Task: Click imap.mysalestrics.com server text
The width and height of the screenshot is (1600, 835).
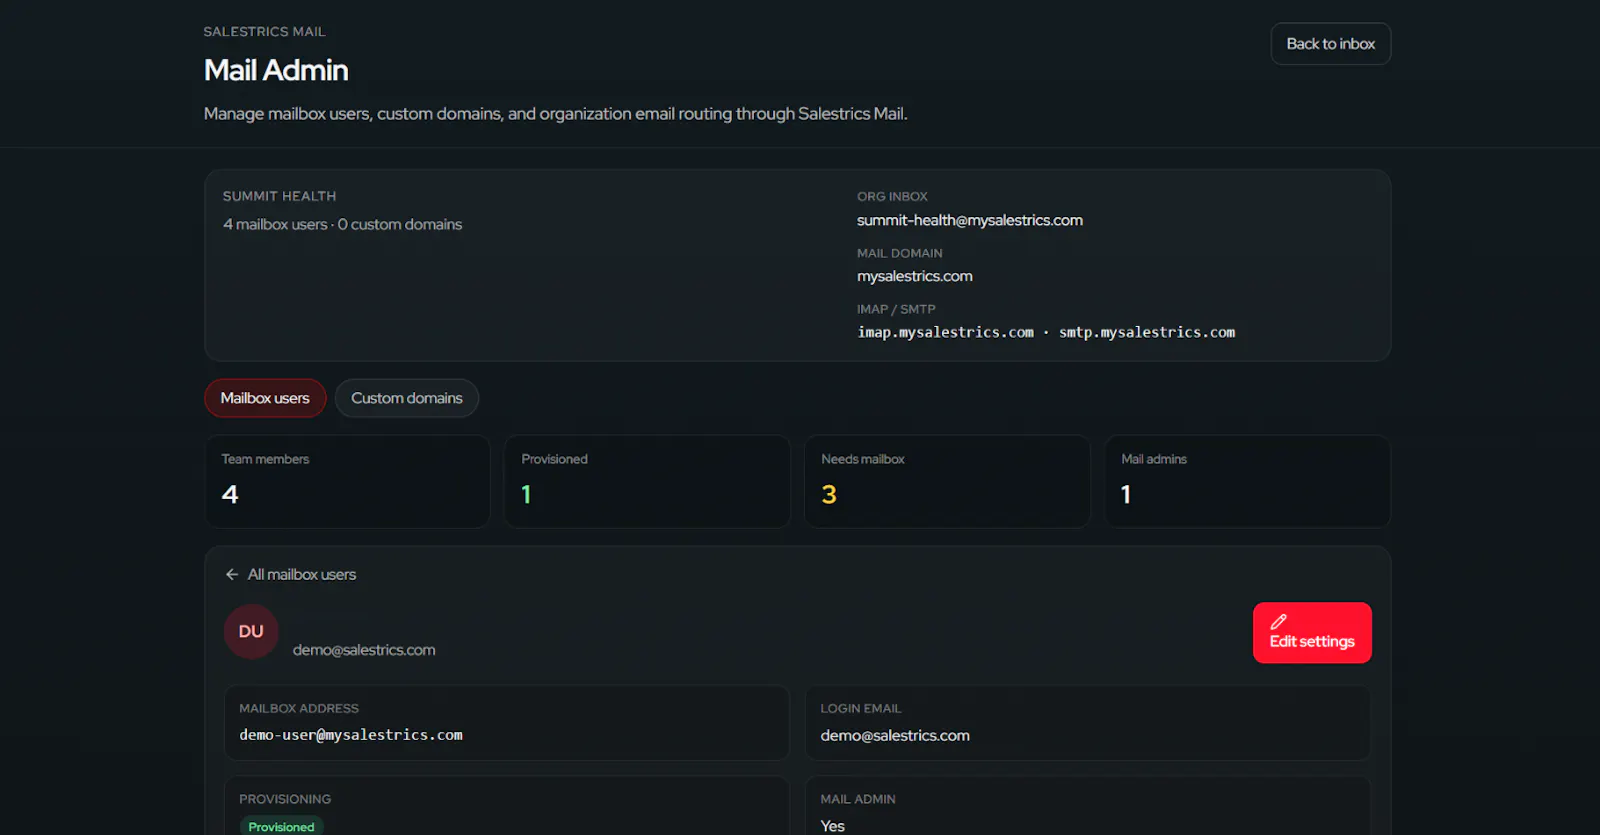Action: pyautogui.click(x=945, y=332)
